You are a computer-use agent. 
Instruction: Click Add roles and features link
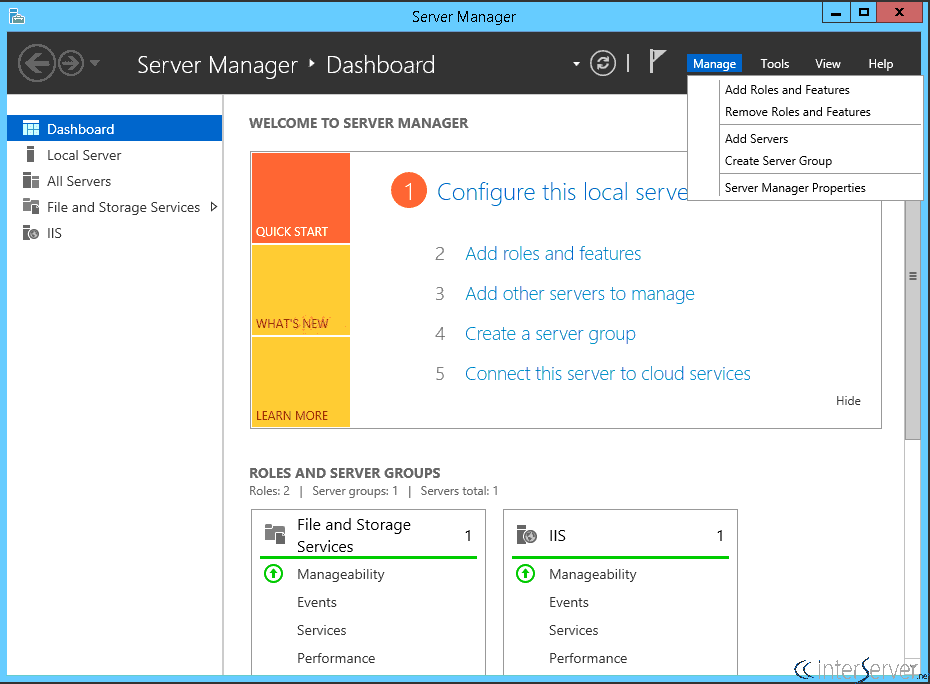coord(553,253)
